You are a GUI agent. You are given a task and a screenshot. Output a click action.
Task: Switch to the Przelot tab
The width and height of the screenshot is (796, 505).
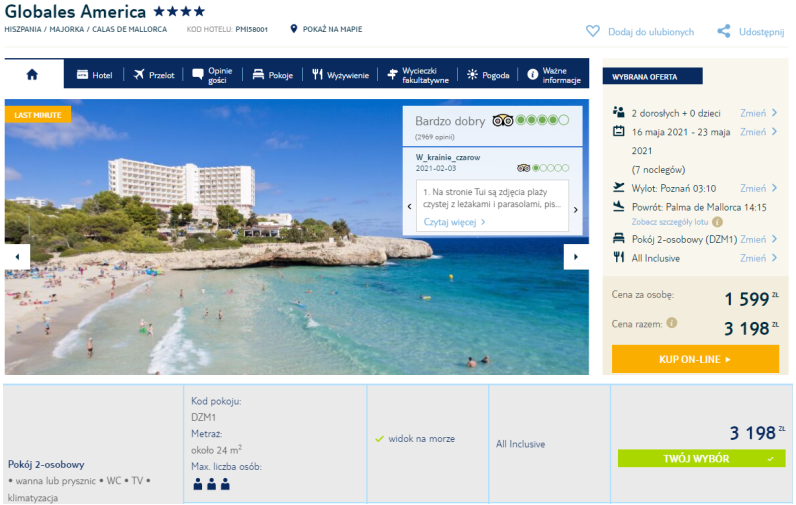(x=154, y=75)
